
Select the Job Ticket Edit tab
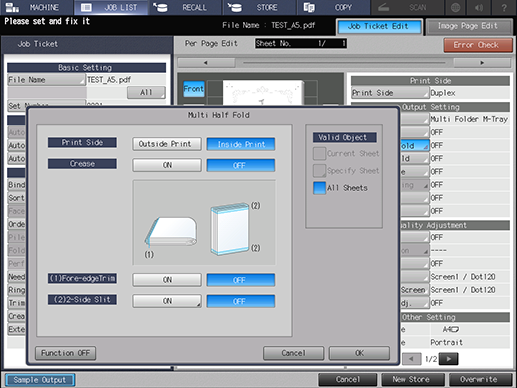point(378,26)
